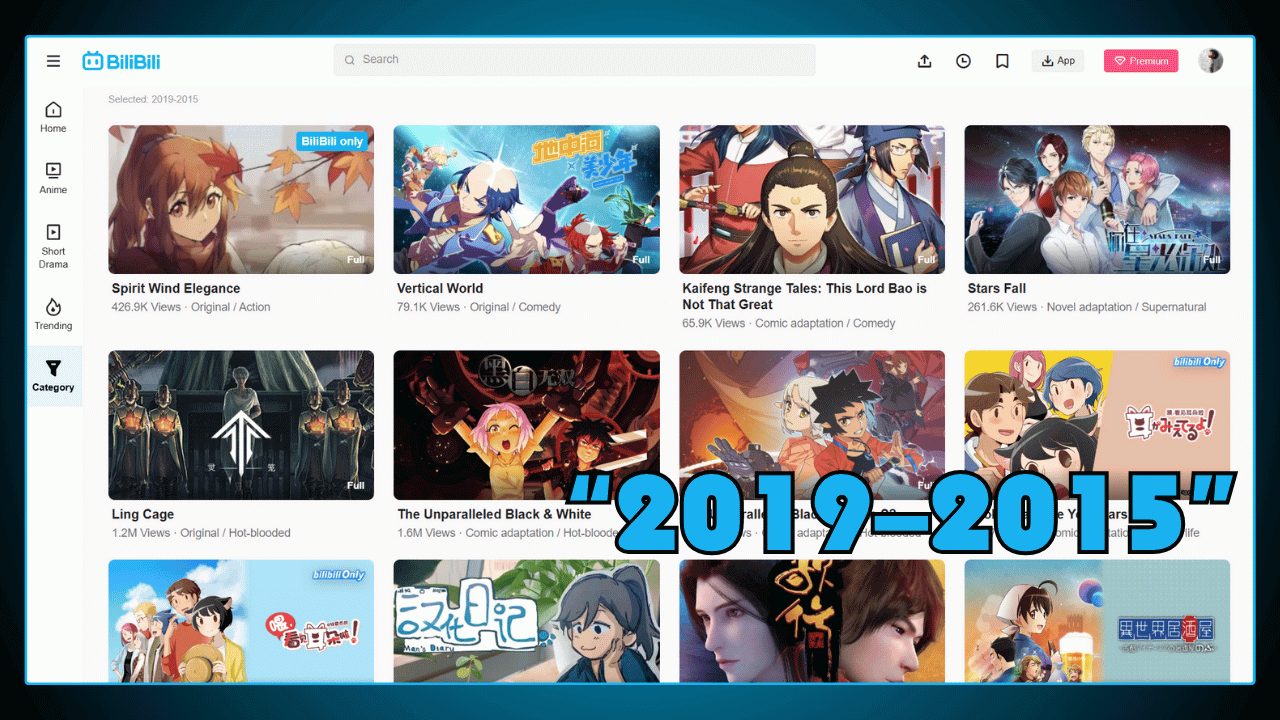
Task: Open the hamburger menu
Action: [x=53, y=61]
